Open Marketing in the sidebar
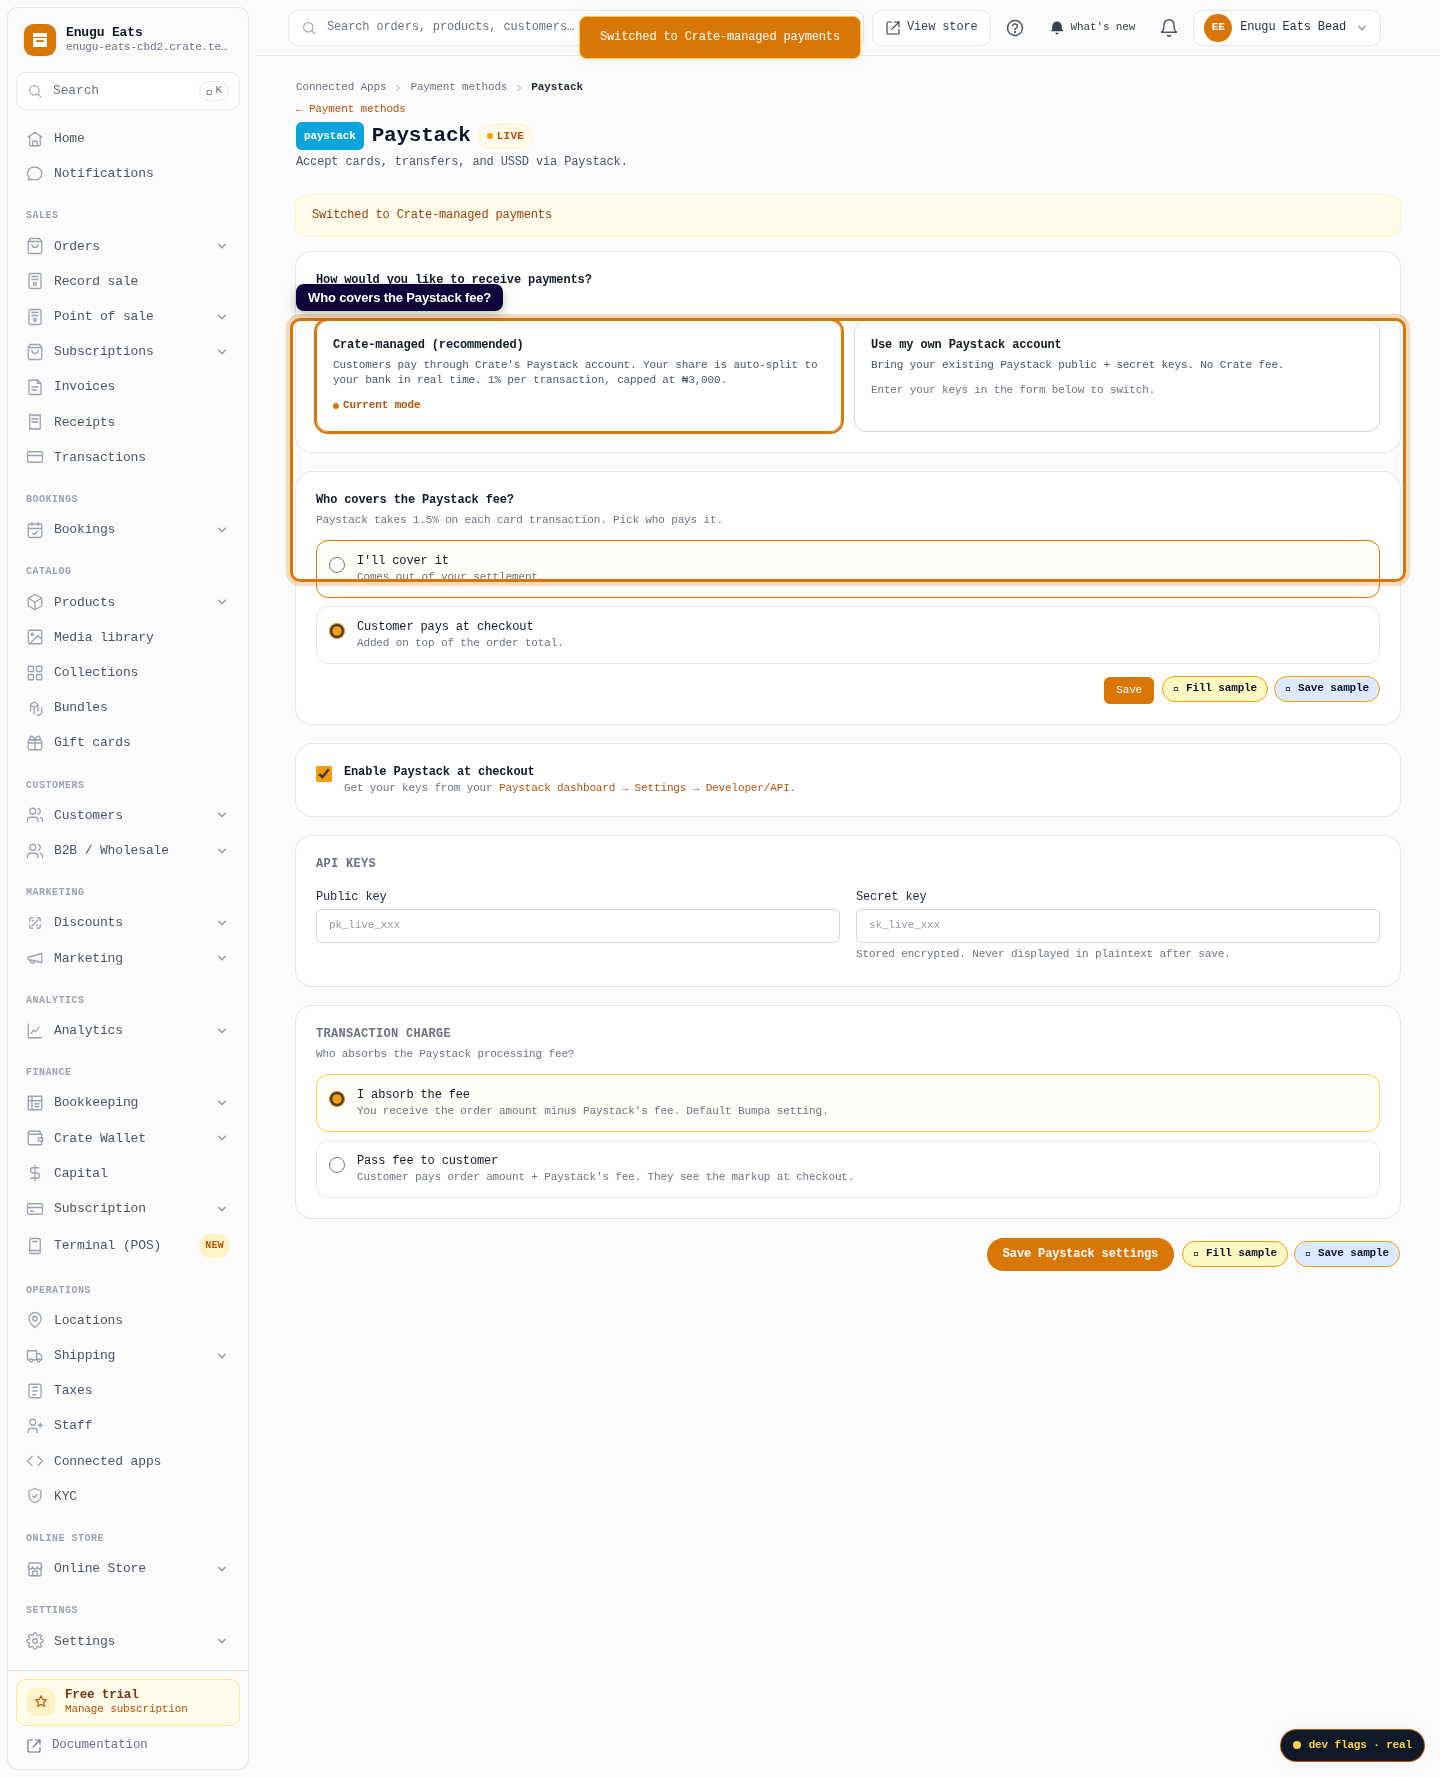This screenshot has width=1440, height=1777. (x=128, y=958)
